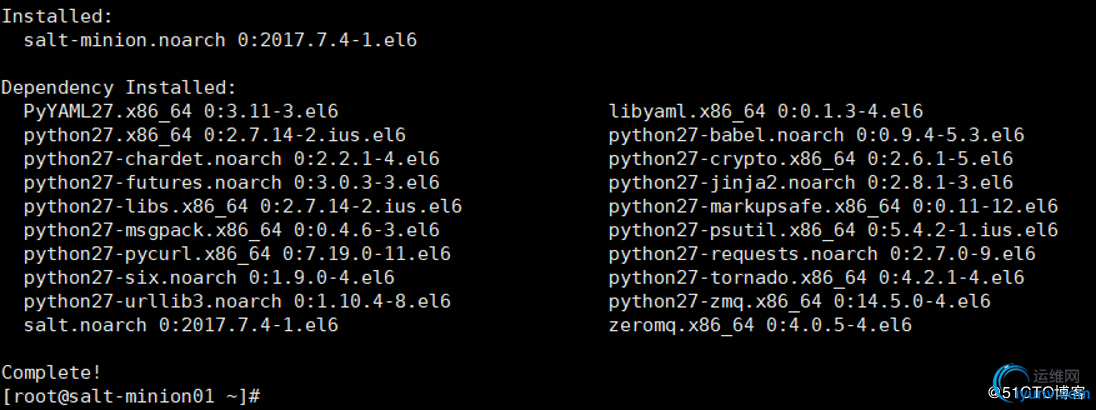The height and width of the screenshot is (410, 1096).
Task: Click the python27-babel.noarch entry
Action: tap(816, 135)
